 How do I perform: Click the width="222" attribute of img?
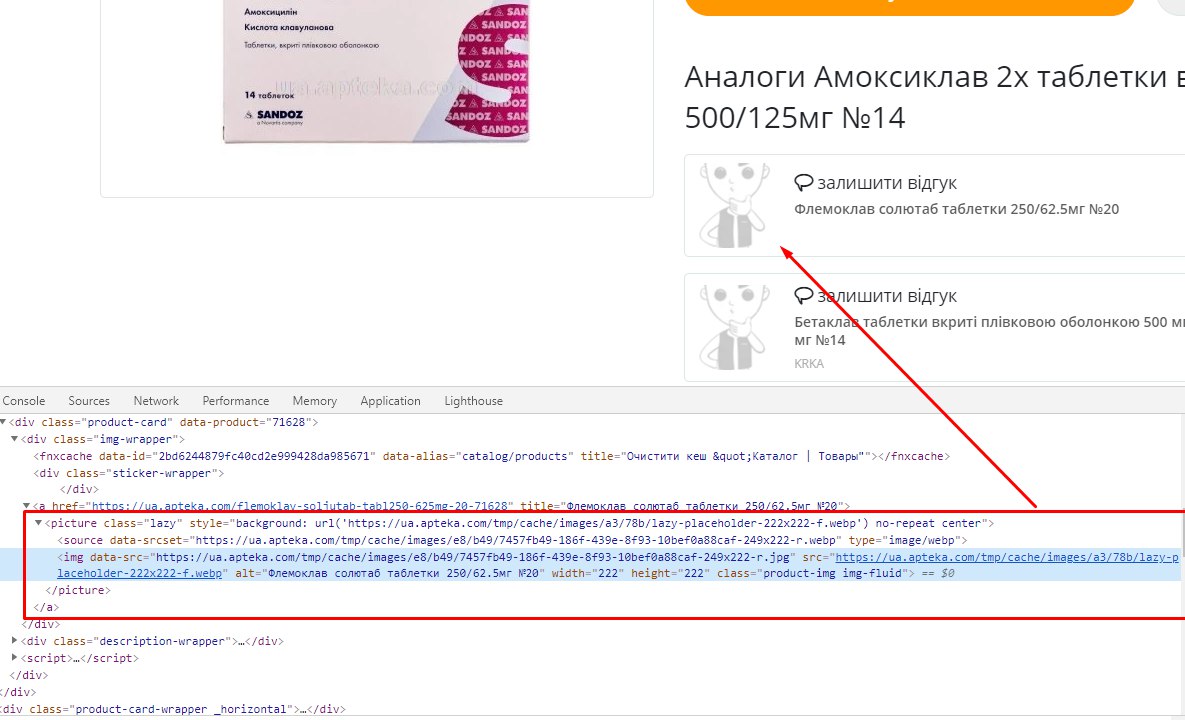588,573
